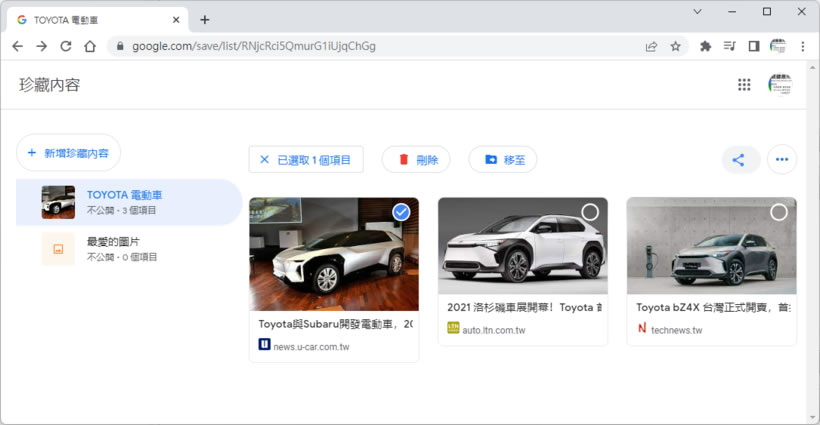The image size is (820, 425).
Task: Delete selected item with 刪除
Action: coord(416,160)
